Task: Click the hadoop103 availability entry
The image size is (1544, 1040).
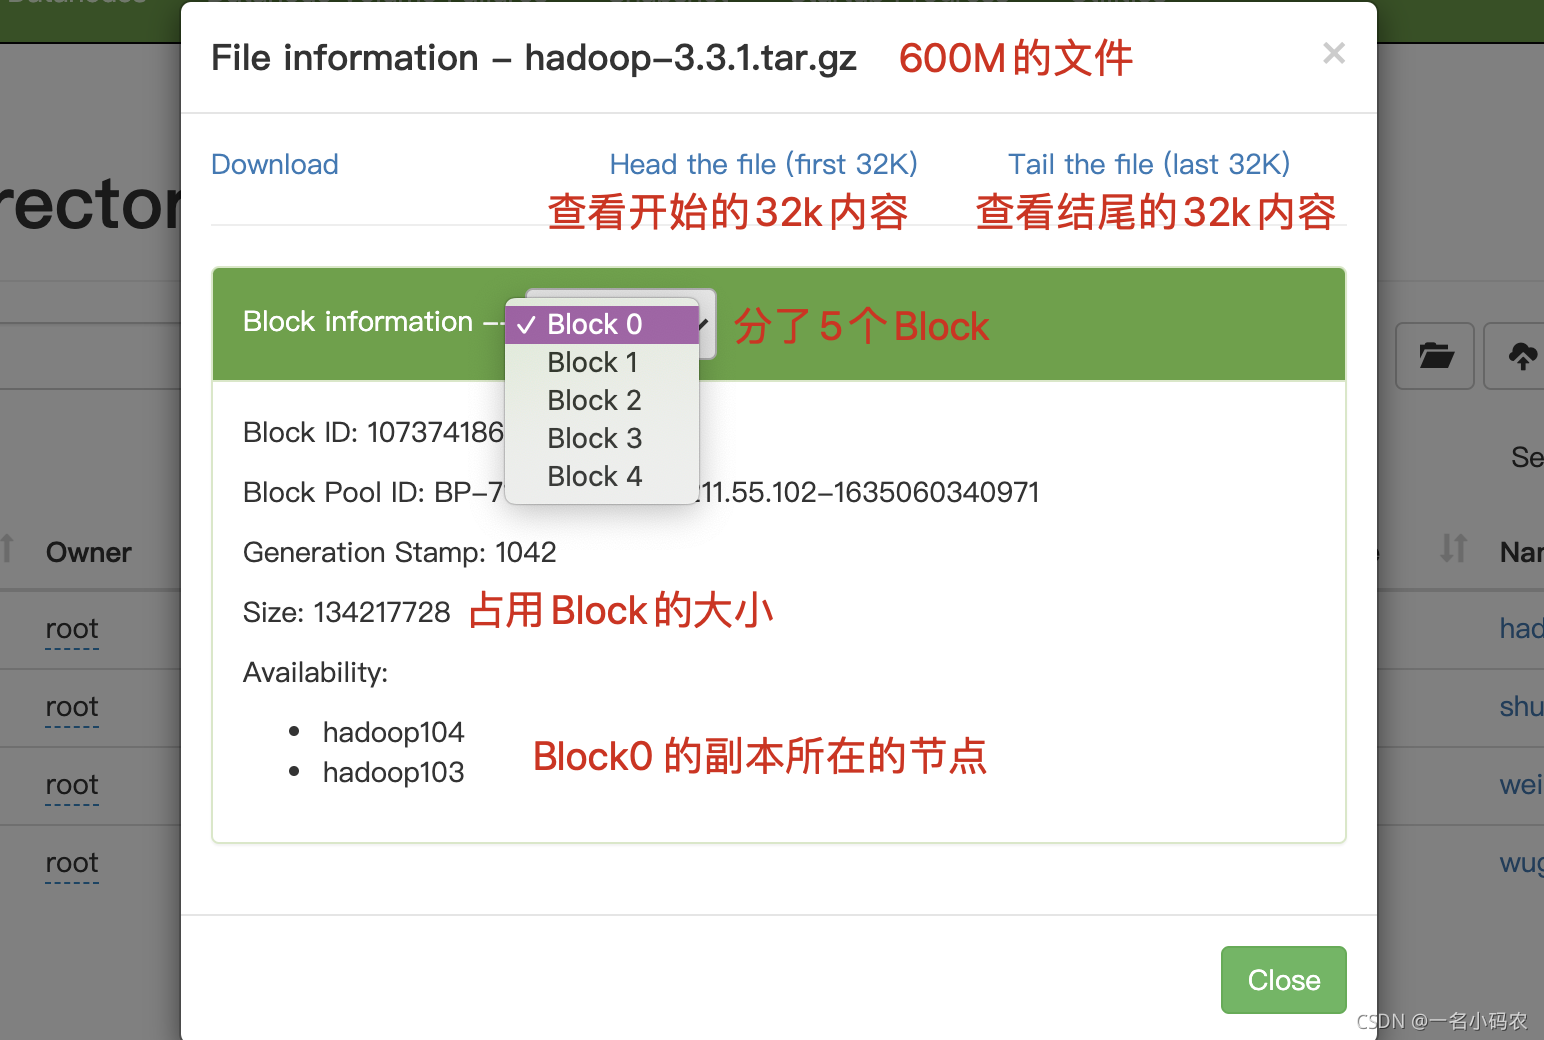Action: click(393, 772)
